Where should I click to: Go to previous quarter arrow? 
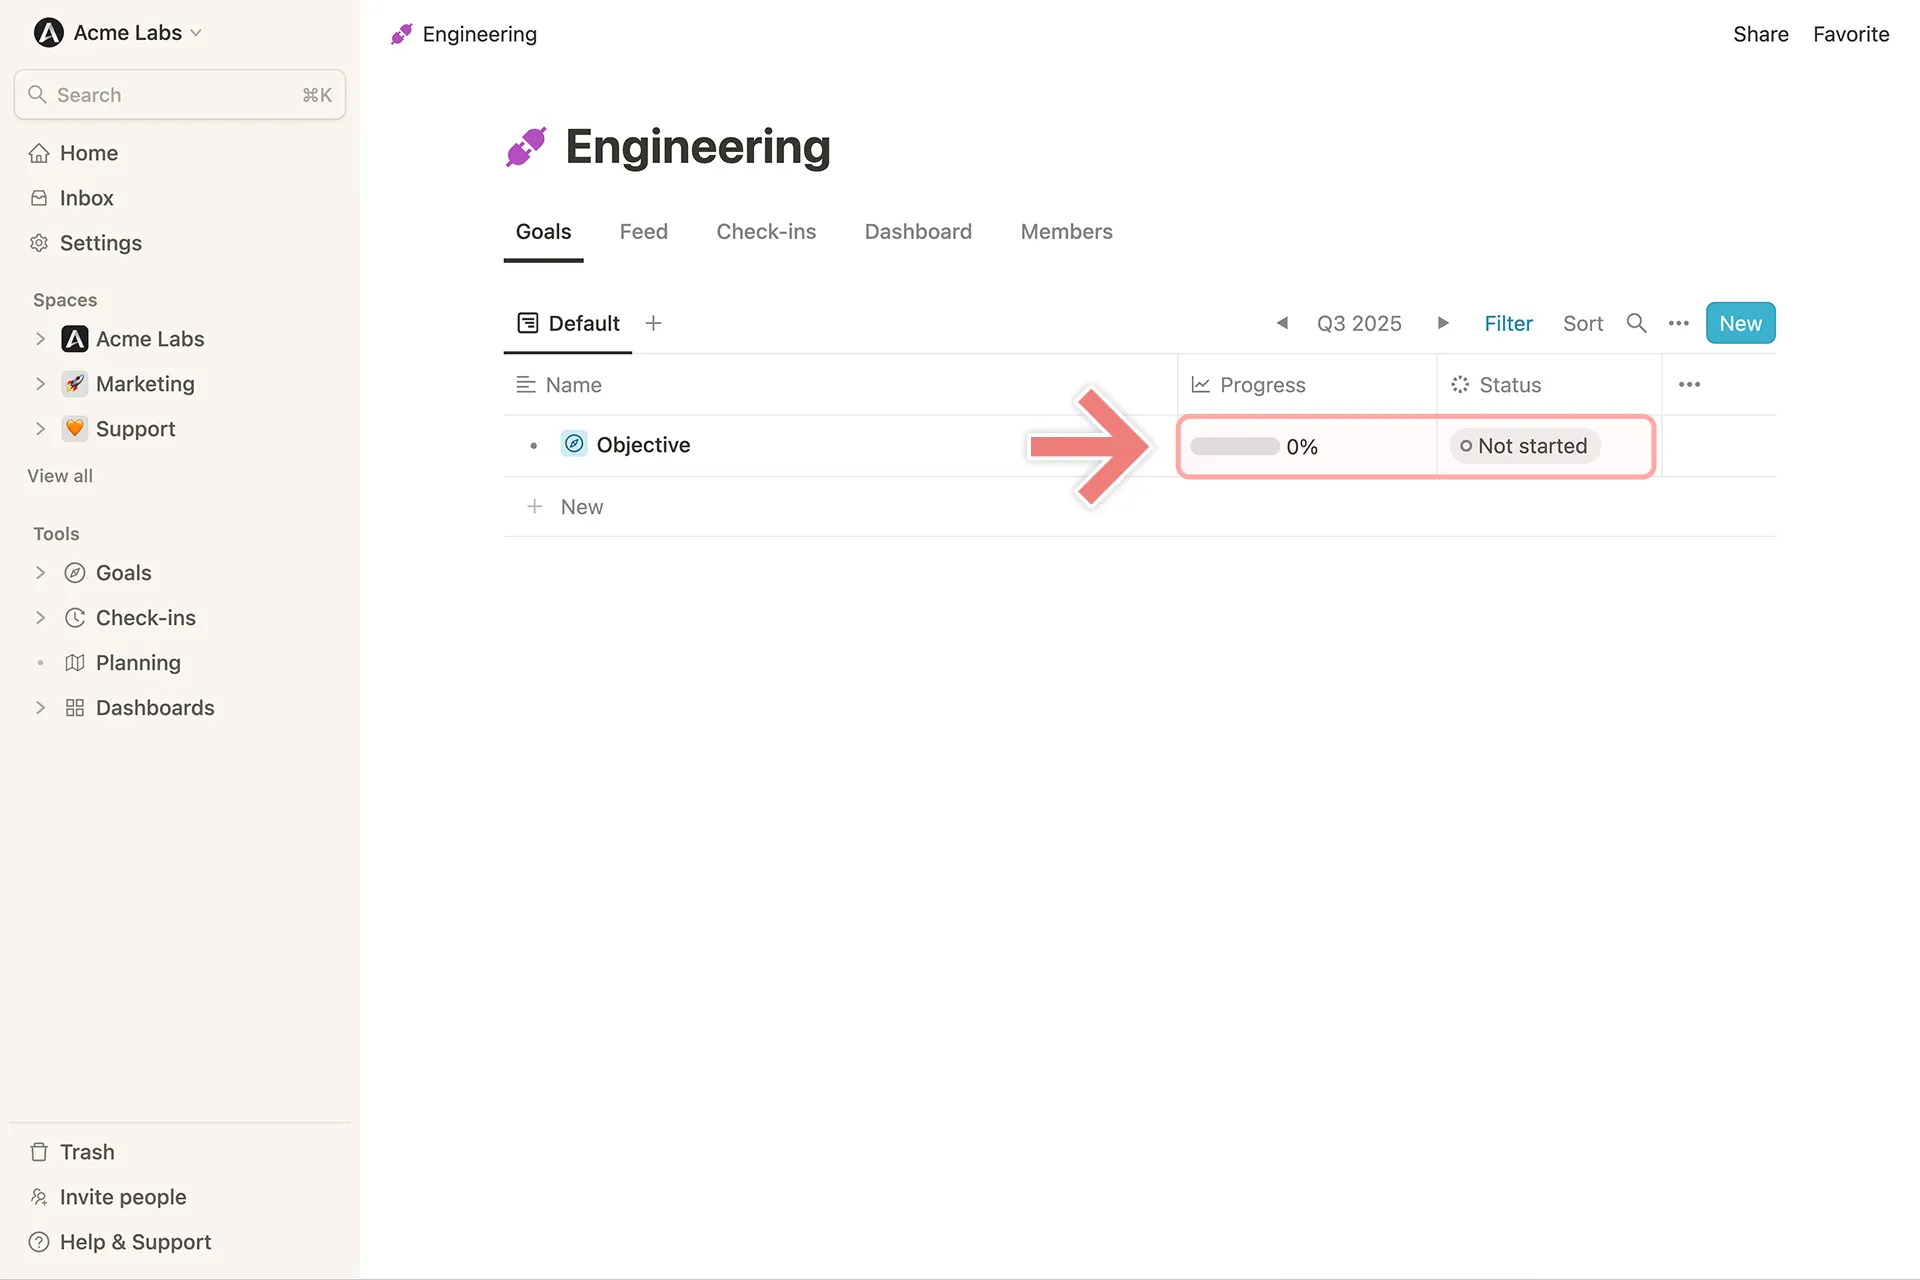click(x=1282, y=323)
